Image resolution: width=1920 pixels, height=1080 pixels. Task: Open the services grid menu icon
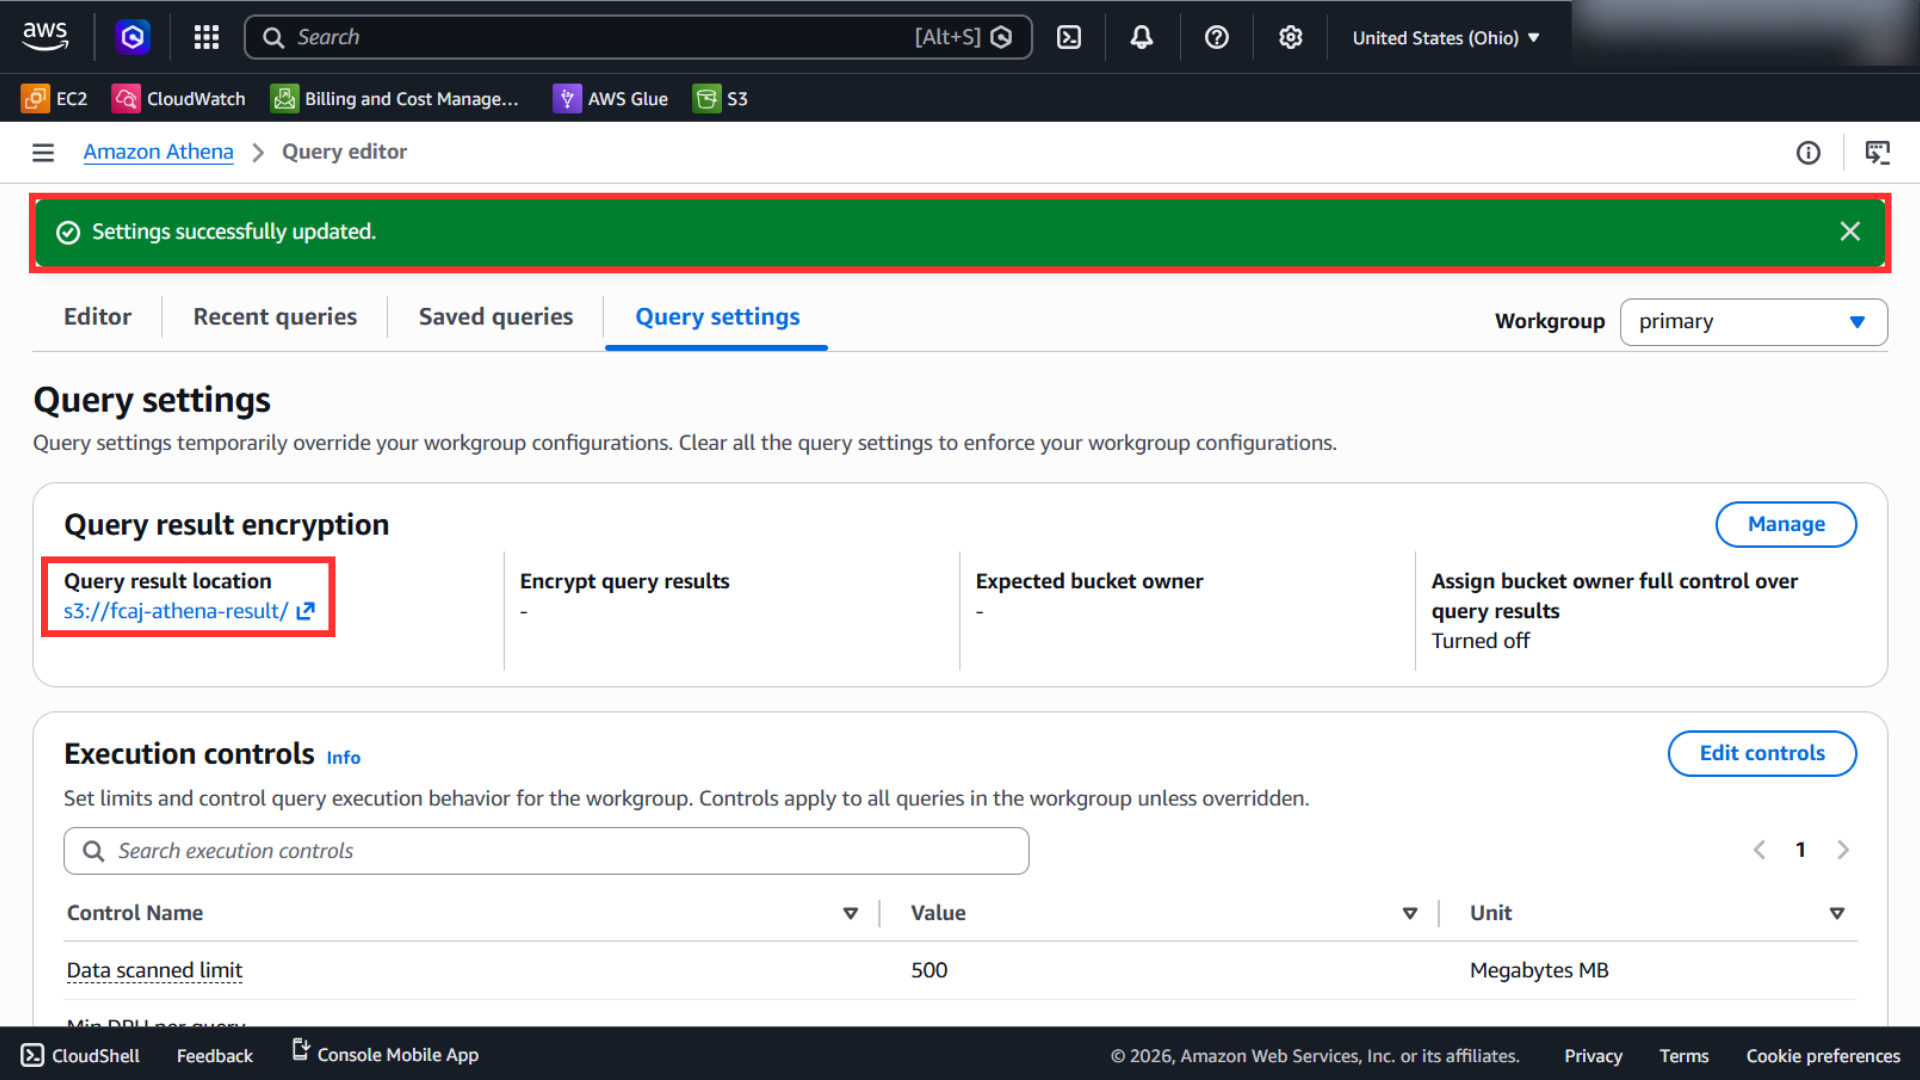click(206, 37)
